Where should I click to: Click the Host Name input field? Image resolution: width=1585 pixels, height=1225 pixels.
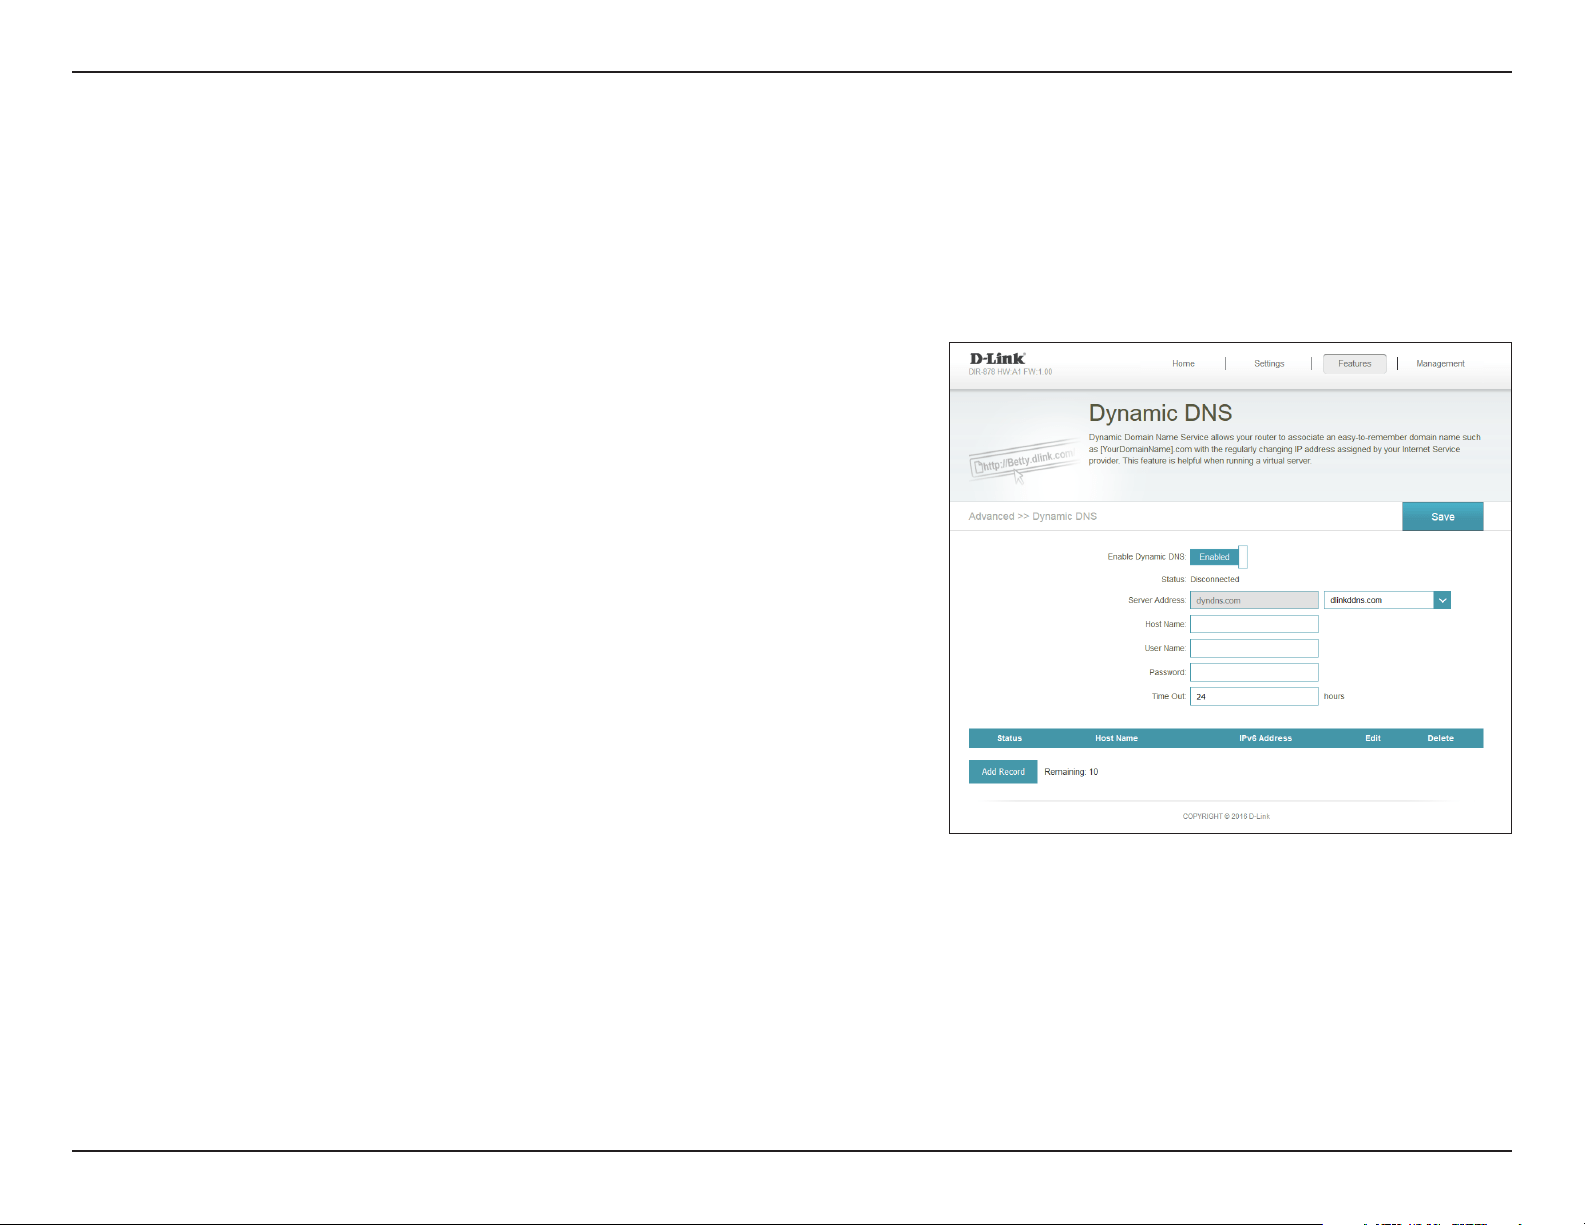1254,624
